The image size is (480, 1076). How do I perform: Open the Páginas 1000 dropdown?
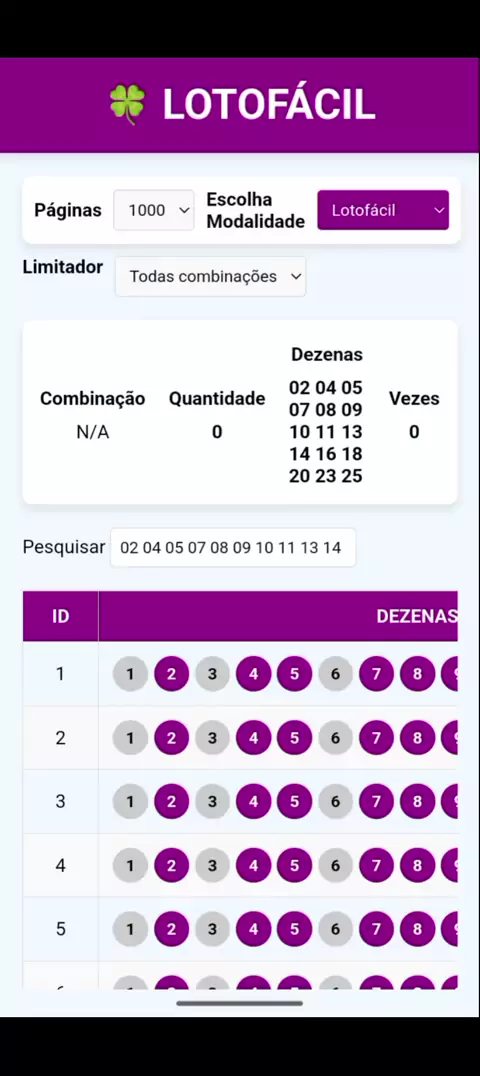click(154, 210)
